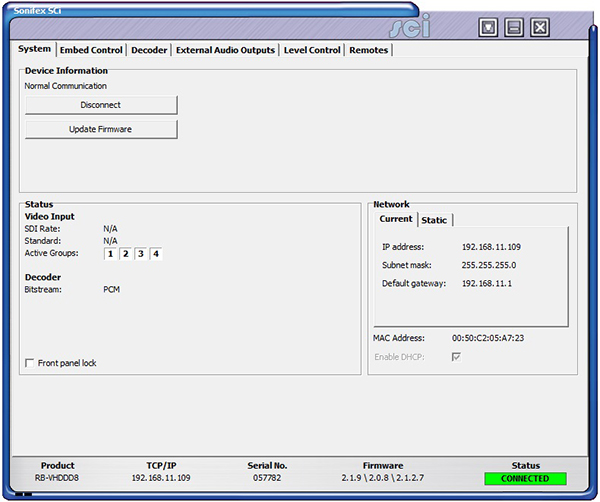Toggle the Enable DHCP checkbox
Screen dimensions: 600x502
456,357
